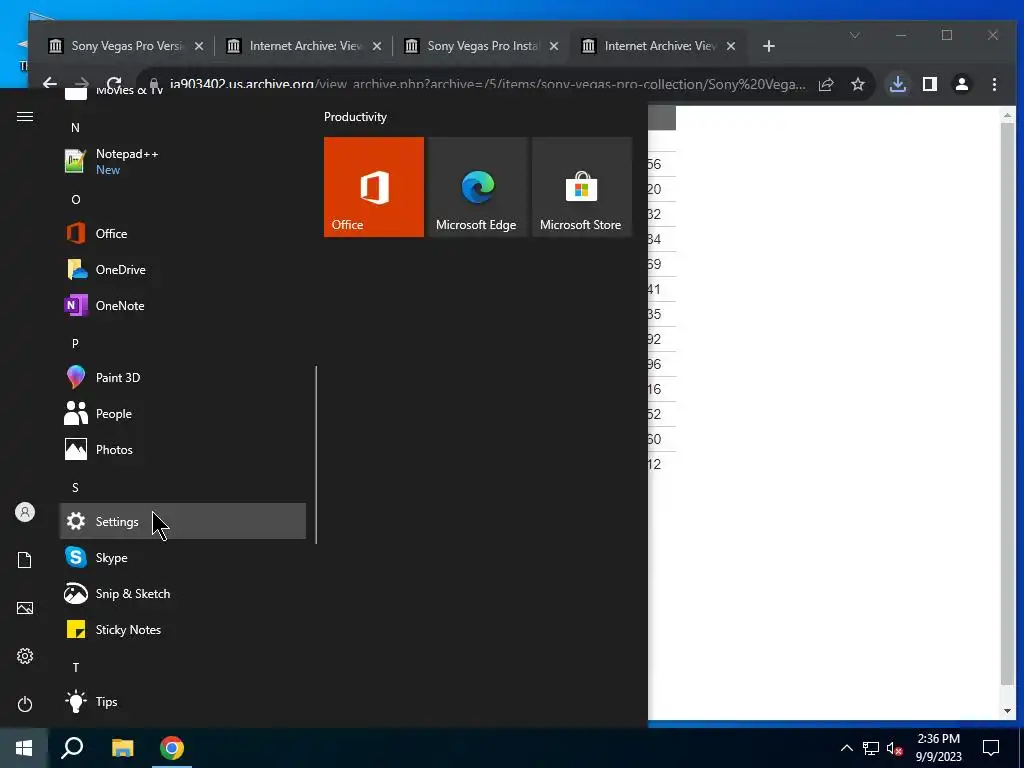Switch to Chrome from the taskbar

click(x=172, y=748)
